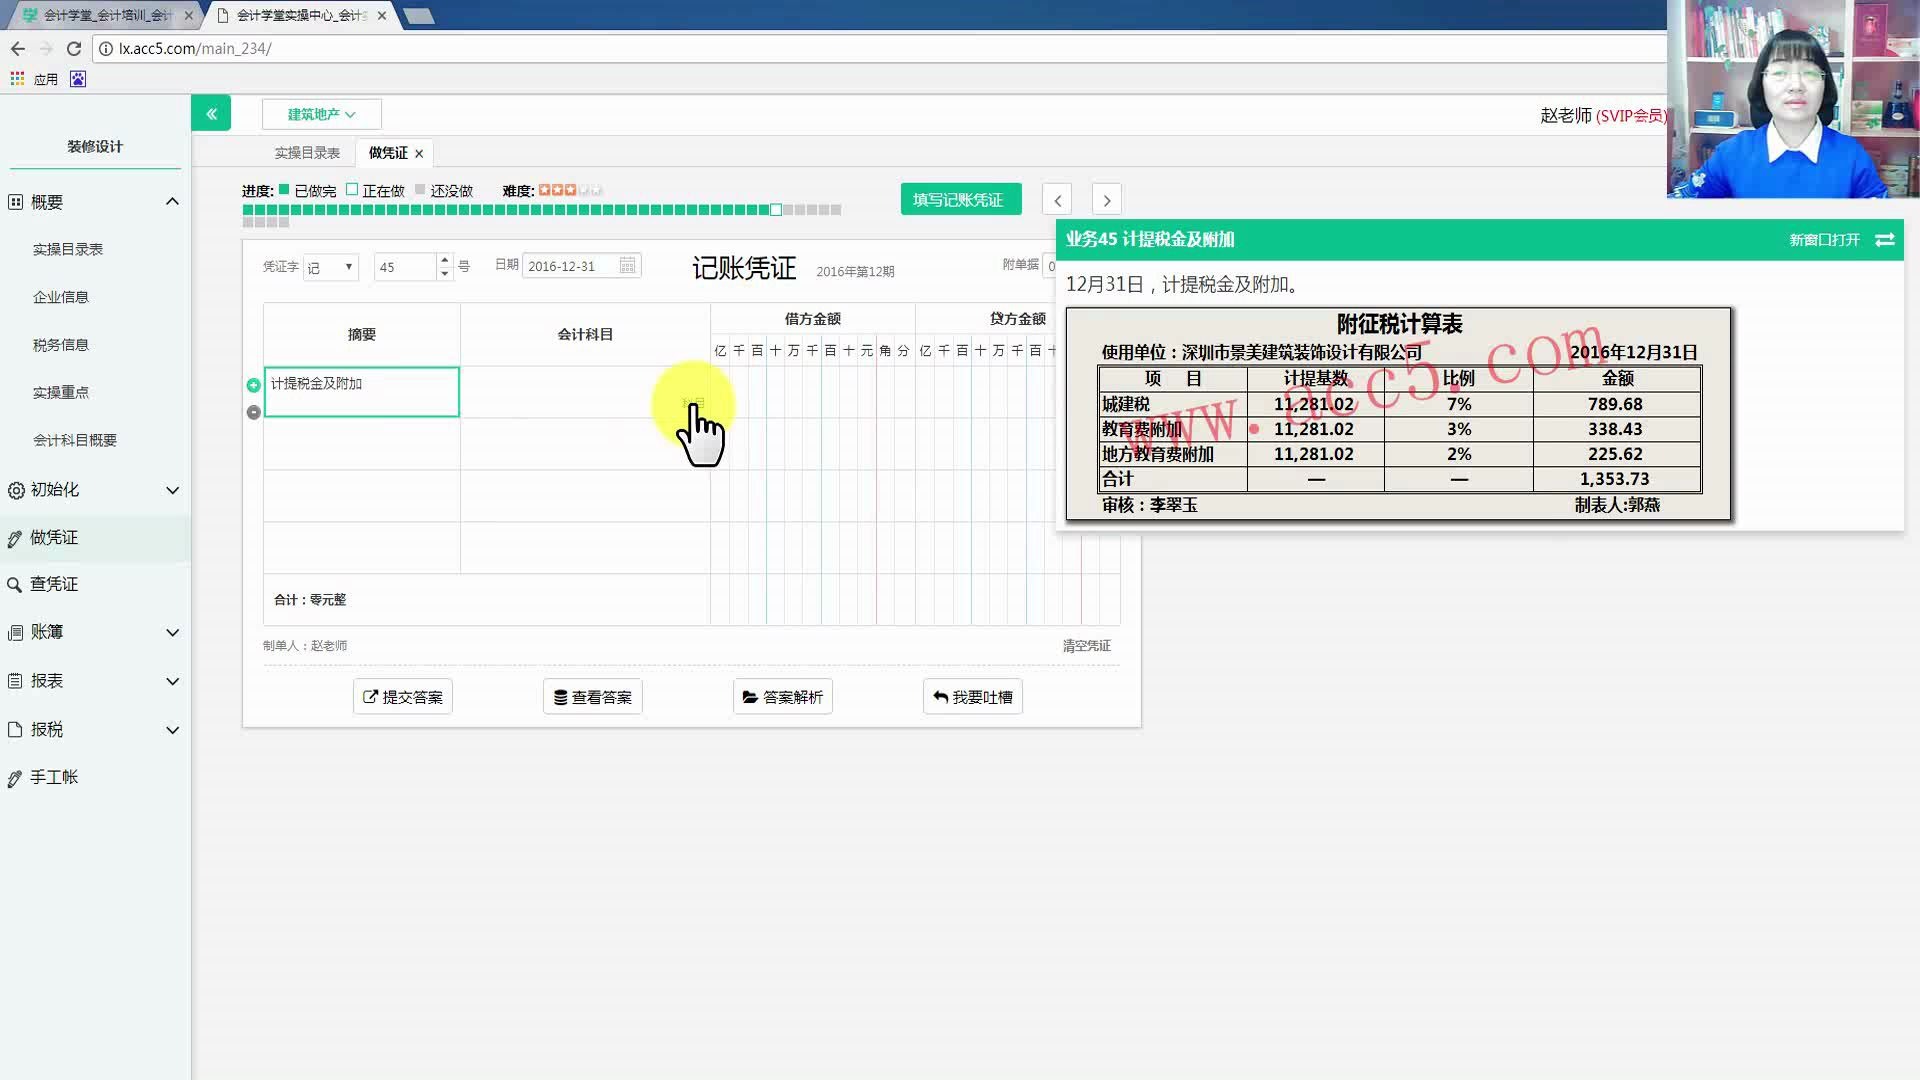
Task: Open the 建筑地产 industry dropdown
Action: pos(321,114)
